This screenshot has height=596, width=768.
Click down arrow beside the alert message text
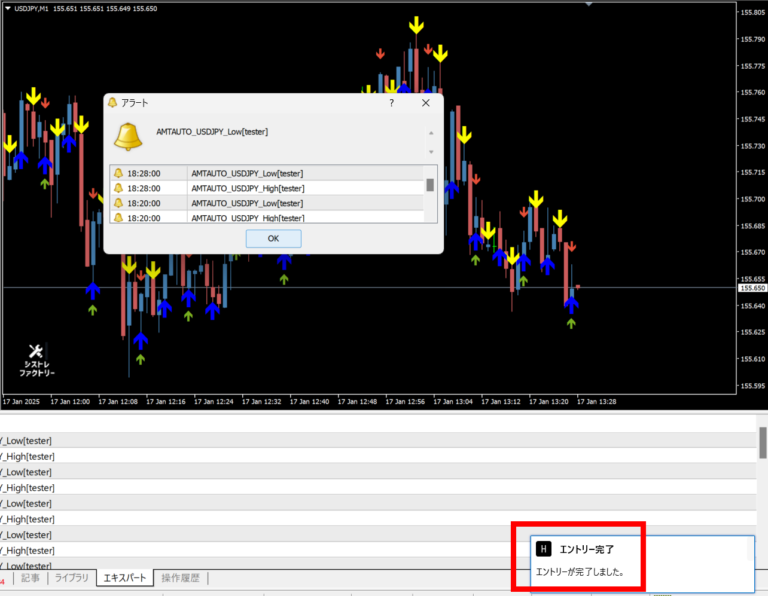click(431, 152)
